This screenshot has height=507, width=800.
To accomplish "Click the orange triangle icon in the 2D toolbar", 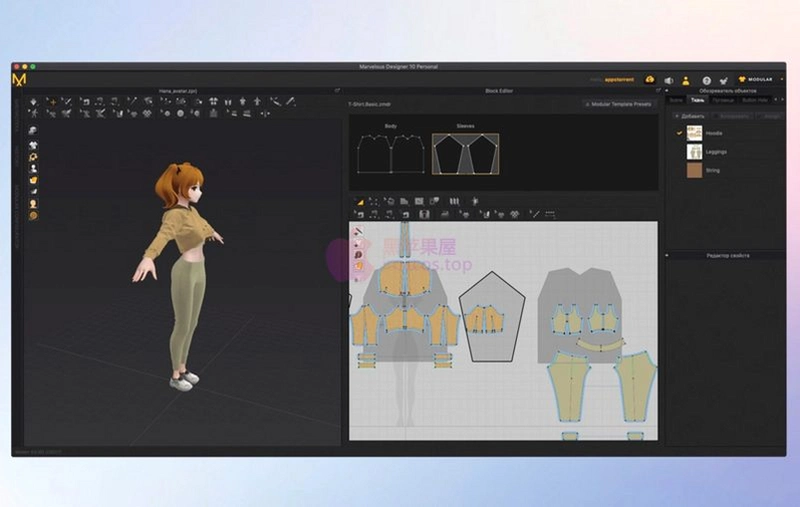I will [359, 202].
